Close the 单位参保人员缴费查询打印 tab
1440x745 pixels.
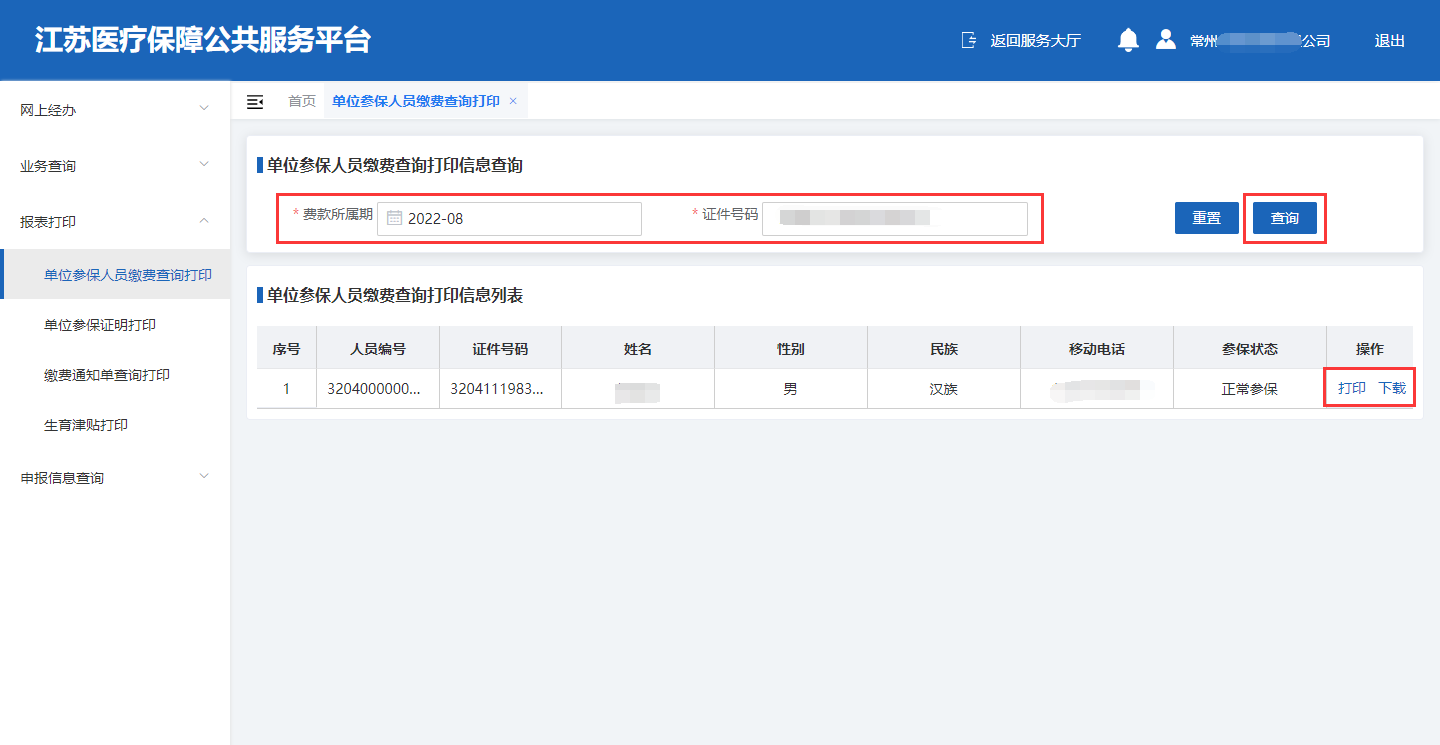point(513,101)
